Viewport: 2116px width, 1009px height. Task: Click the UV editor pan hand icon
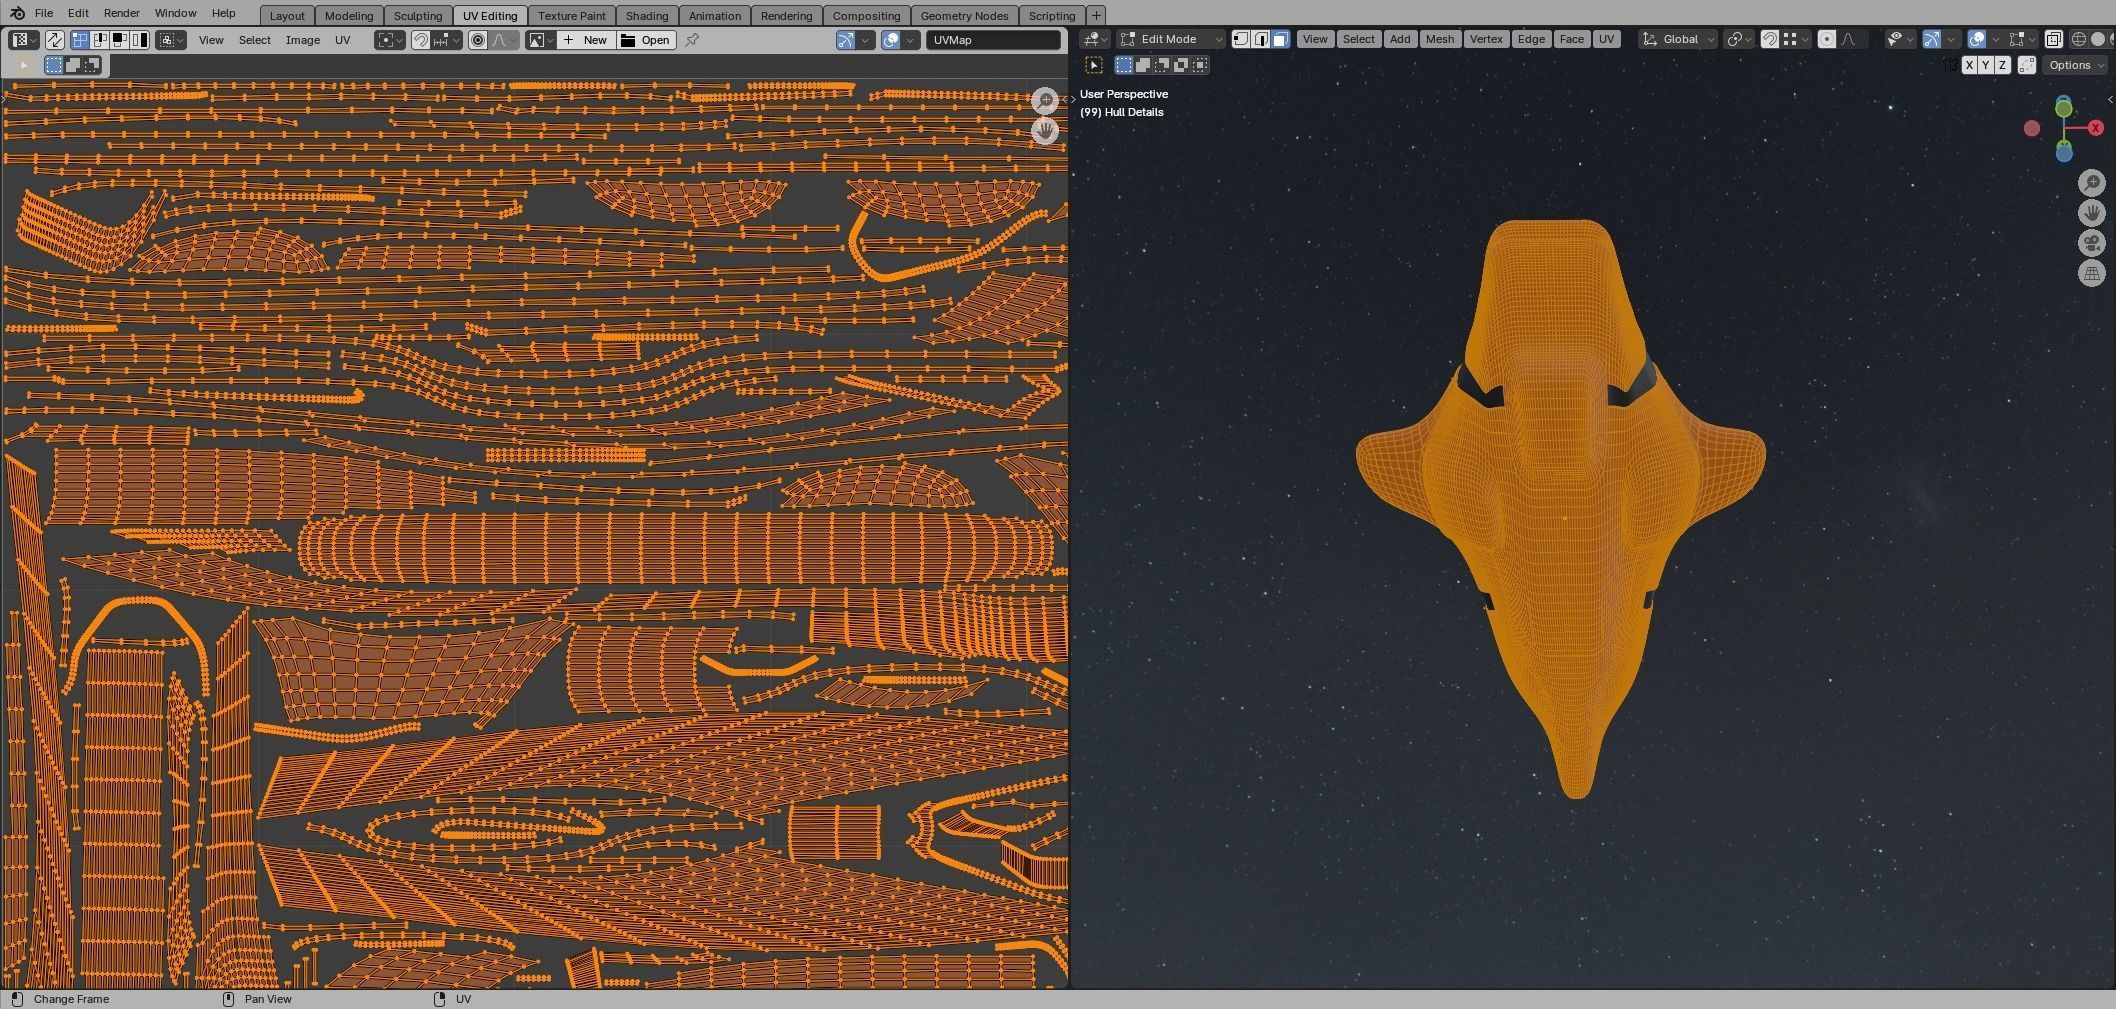pos(1045,131)
